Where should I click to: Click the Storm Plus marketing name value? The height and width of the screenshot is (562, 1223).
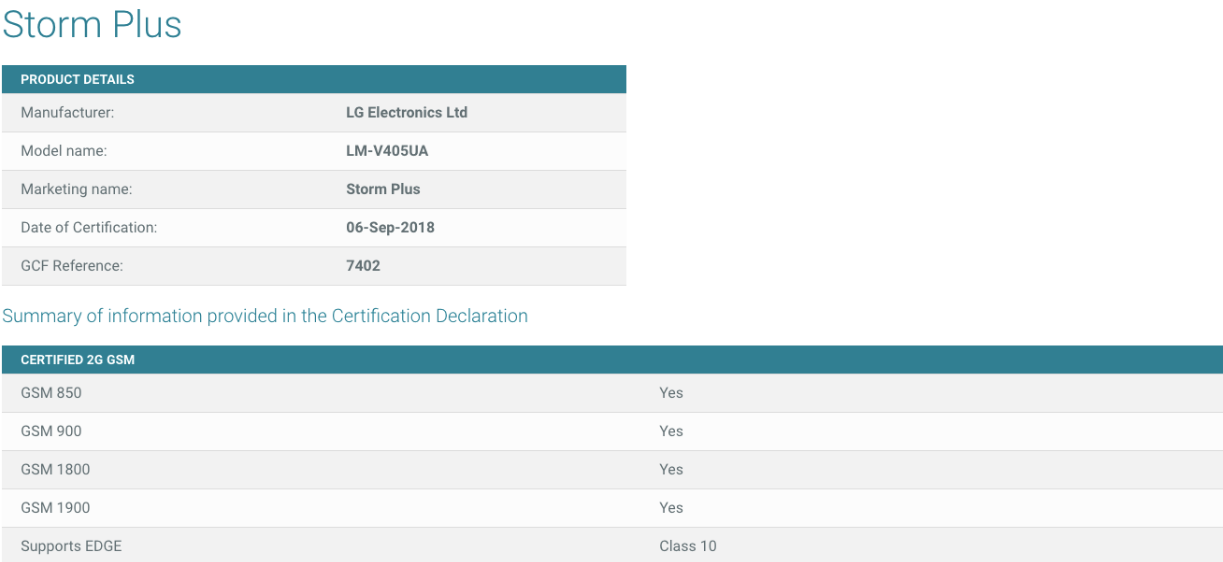(x=383, y=189)
